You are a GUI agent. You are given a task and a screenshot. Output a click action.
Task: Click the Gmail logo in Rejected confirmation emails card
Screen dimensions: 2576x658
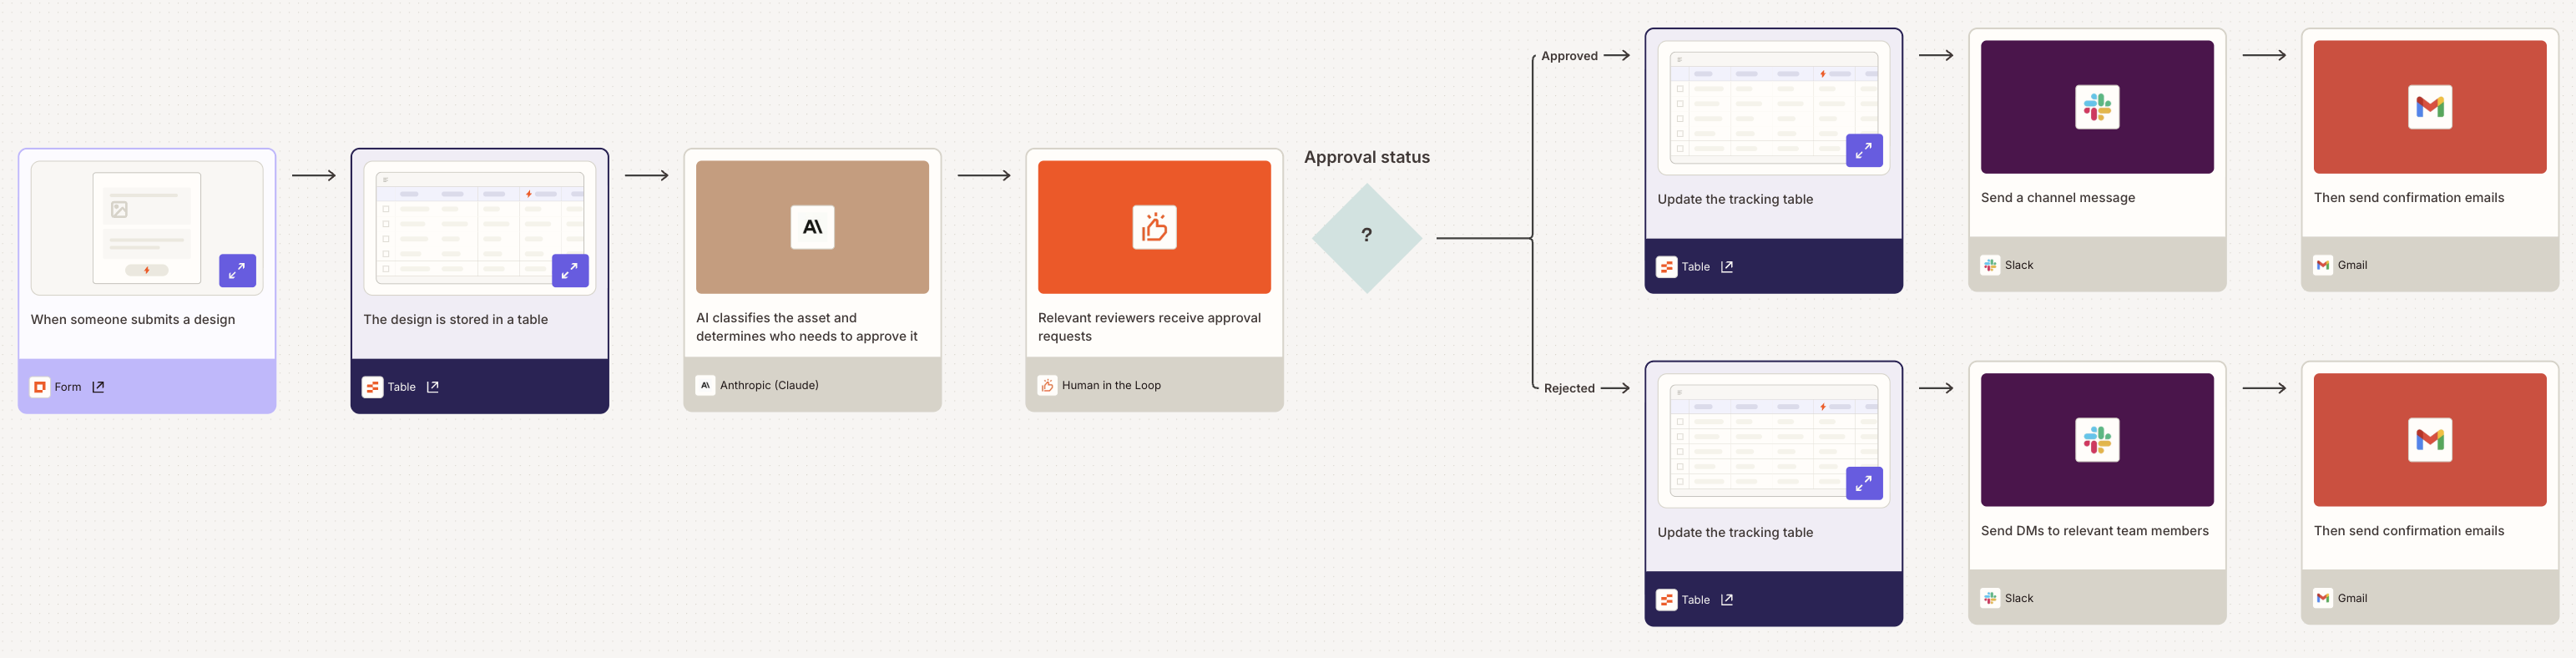point(2429,440)
